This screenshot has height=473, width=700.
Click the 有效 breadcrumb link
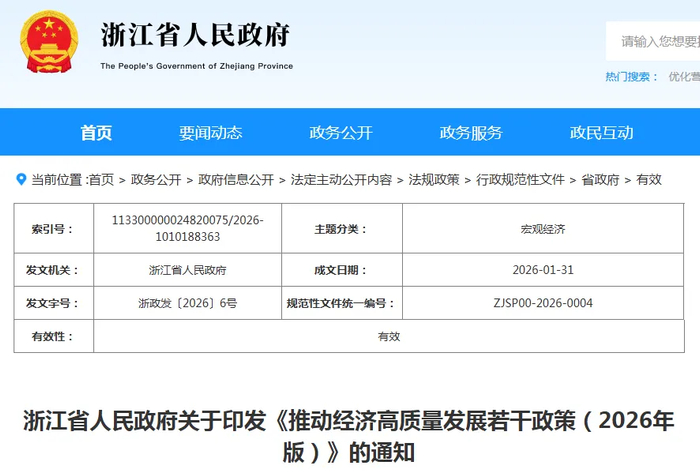pyautogui.click(x=649, y=180)
